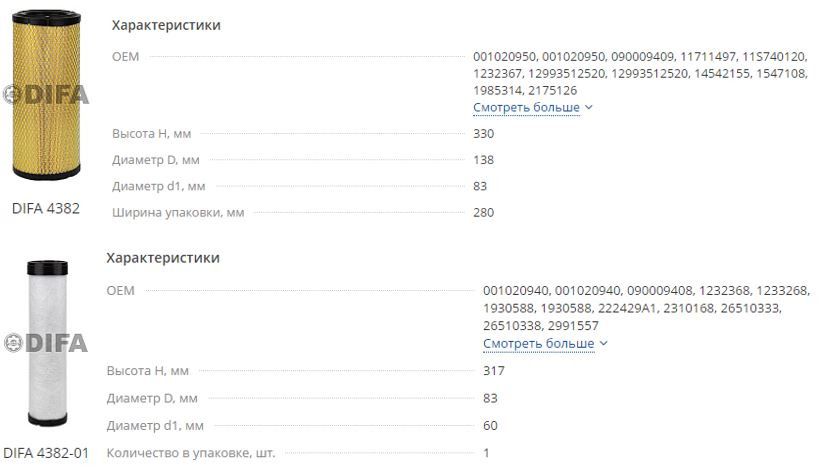Viewport: 836px width, 467px height.
Task: Click the height value 317
Action: tap(494, 371)
